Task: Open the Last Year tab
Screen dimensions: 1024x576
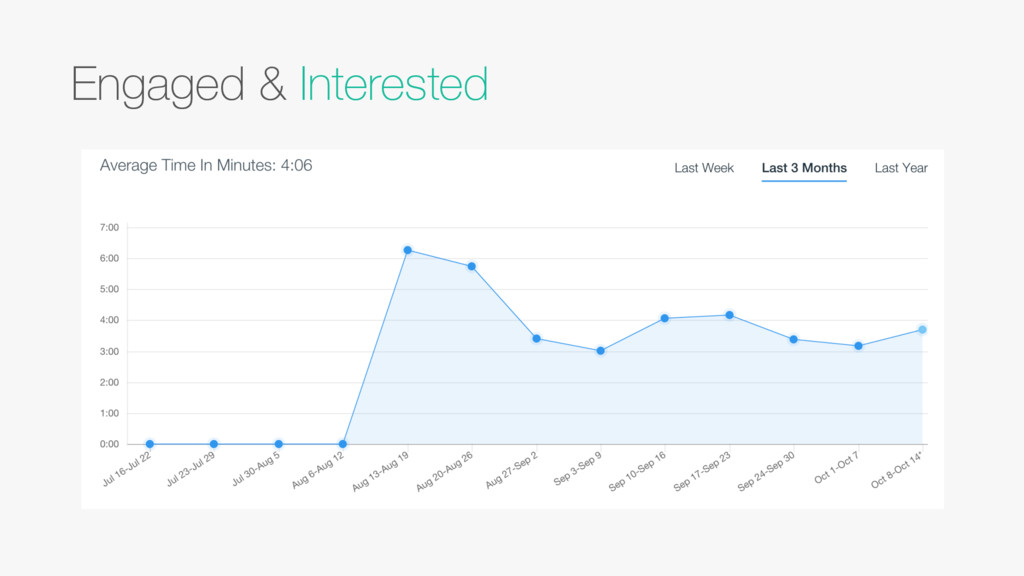Action: click(901, 168)
